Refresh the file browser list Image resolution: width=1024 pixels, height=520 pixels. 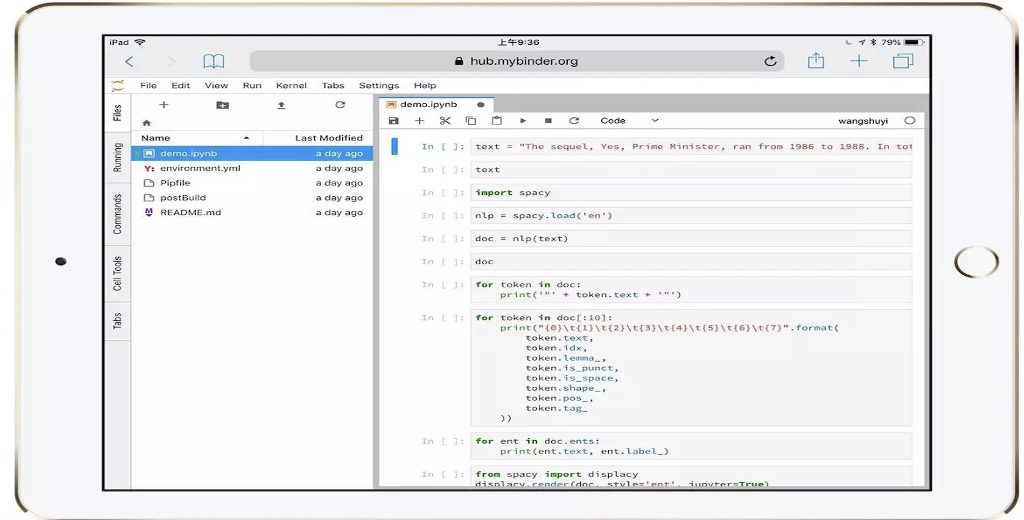point(340,105)
